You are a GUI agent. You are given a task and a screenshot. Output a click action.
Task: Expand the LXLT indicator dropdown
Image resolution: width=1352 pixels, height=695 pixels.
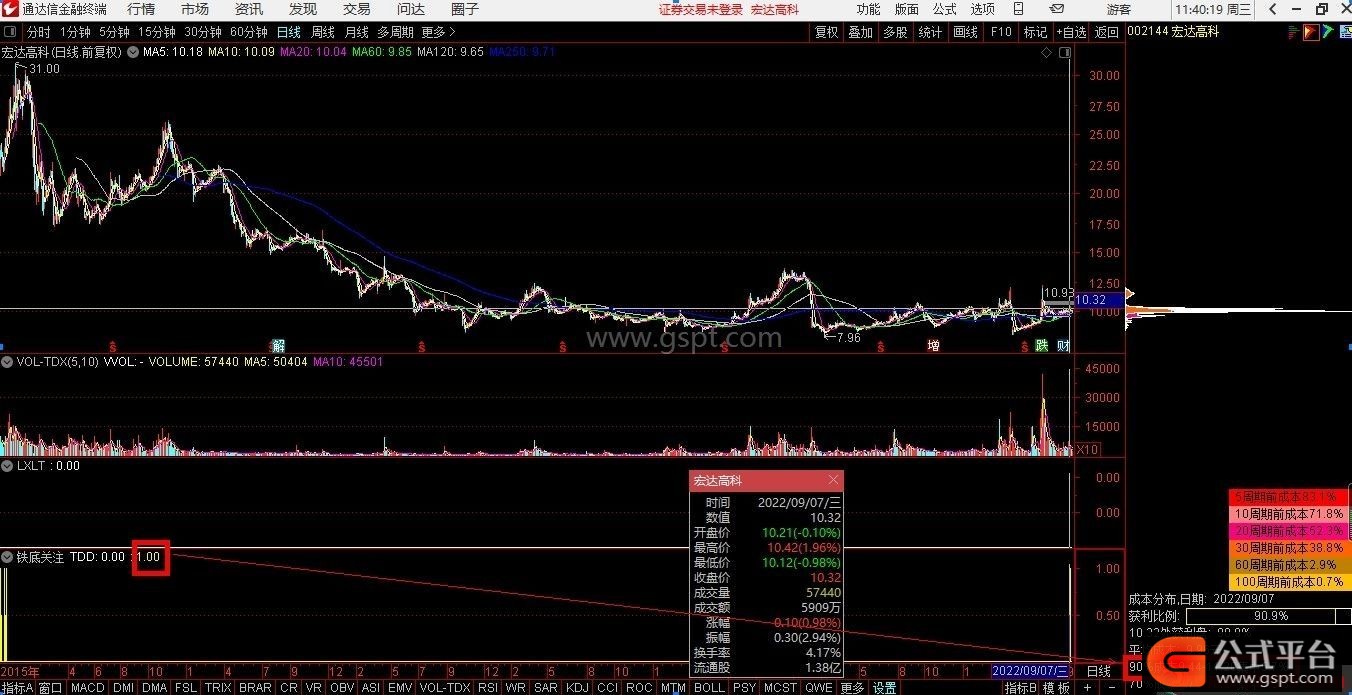[x=7, y=466]
